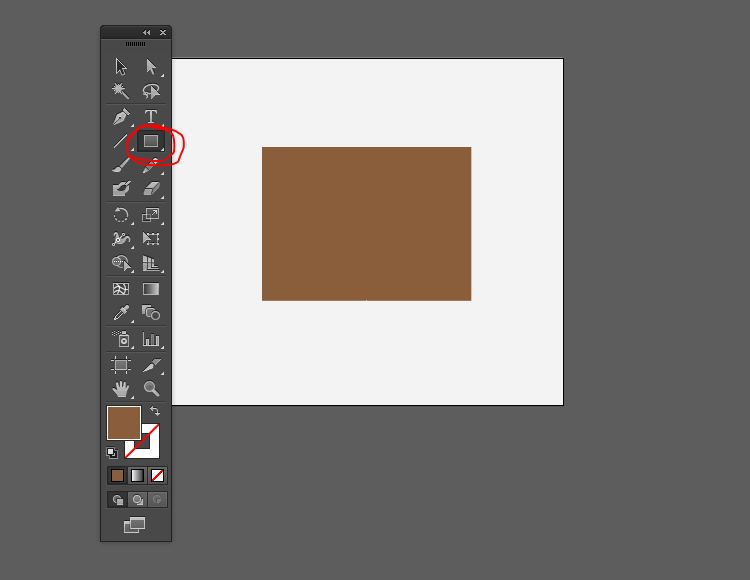Click the brown Fill color box
The height and width of the screenshot is (580, 750).
124,423
